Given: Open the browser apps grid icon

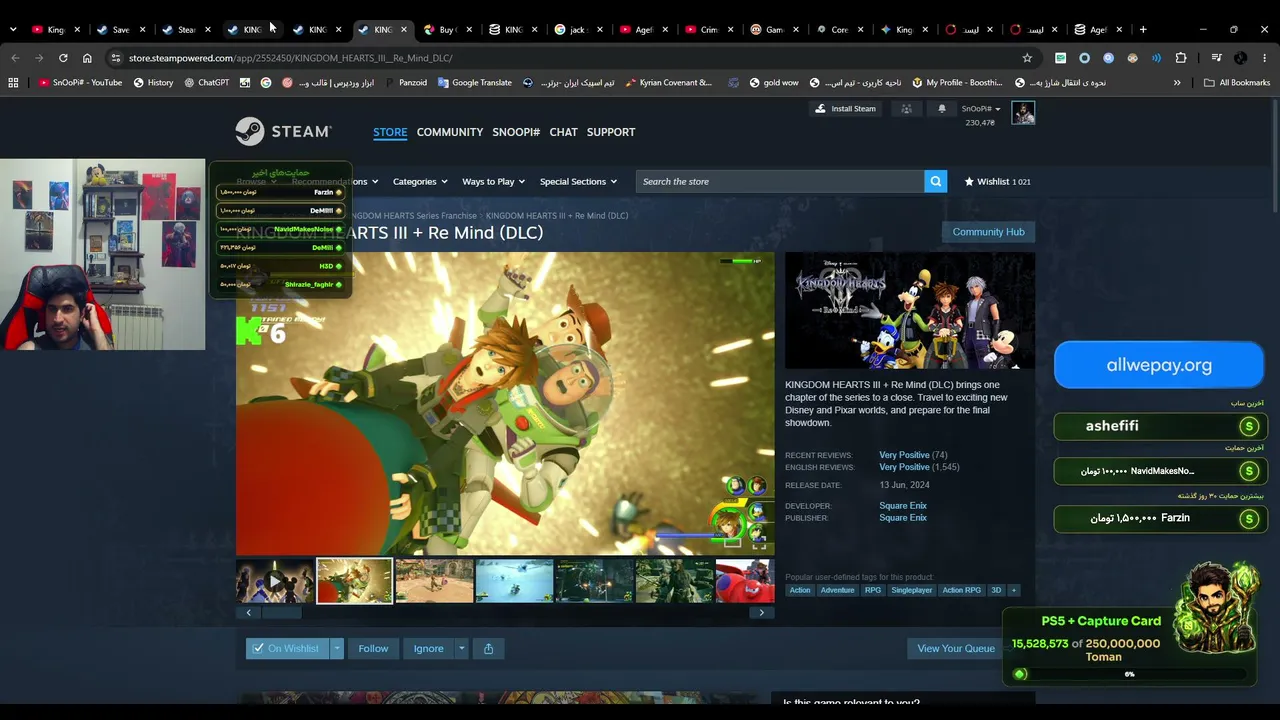Looking at the screenshot, I should 13,83.
